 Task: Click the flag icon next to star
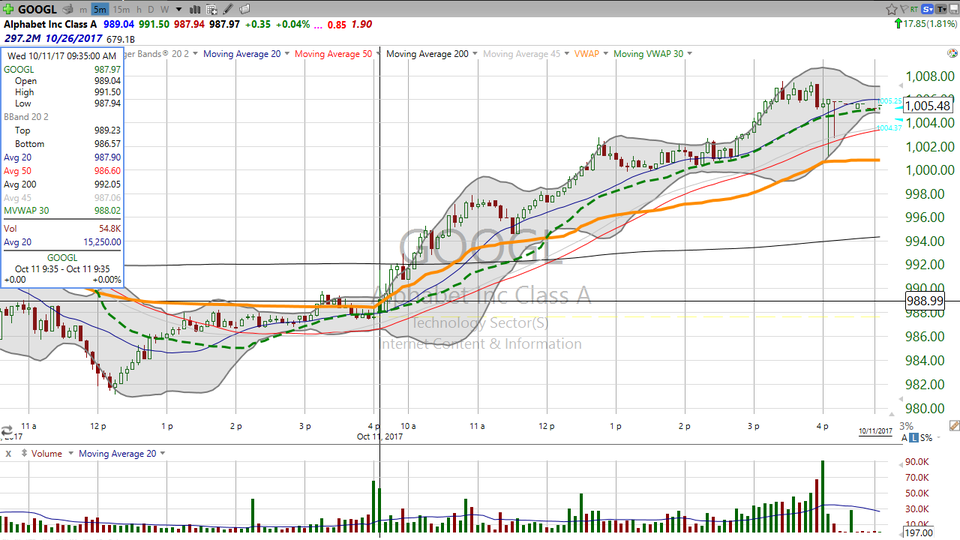tap(904, 9)
